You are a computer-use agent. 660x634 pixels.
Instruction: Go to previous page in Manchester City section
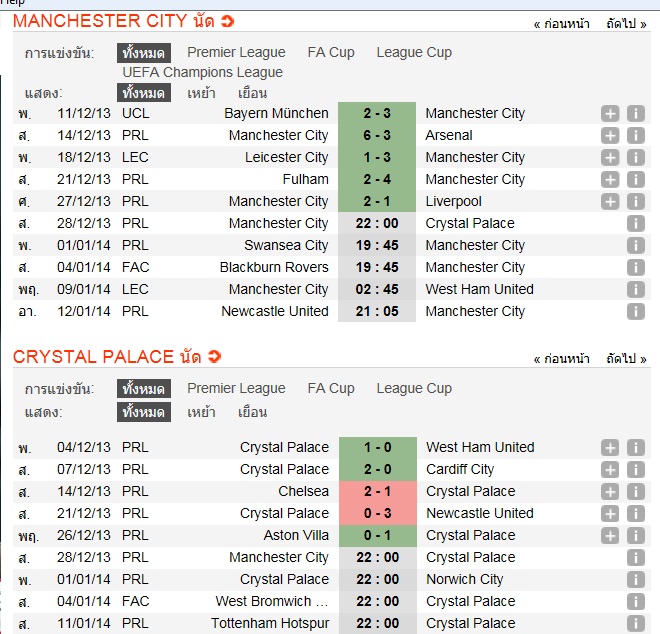pyautogui.click(x=561, y=22)
